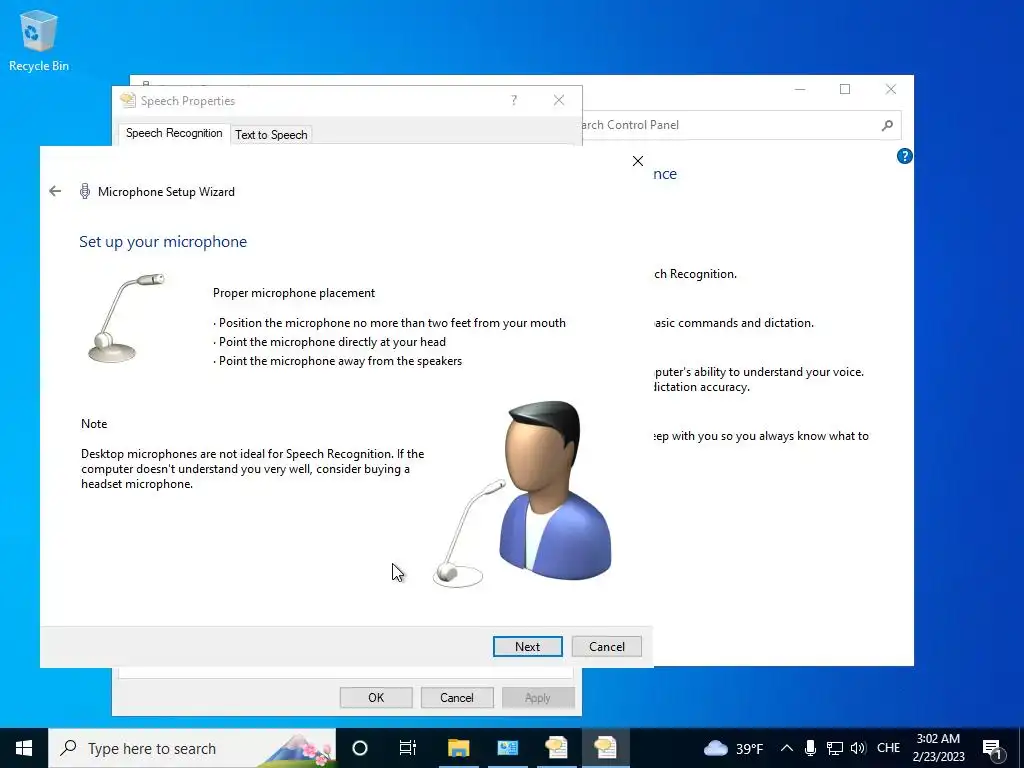Change CHE input language indicator
1024x768 pixels.
[888, 748]
